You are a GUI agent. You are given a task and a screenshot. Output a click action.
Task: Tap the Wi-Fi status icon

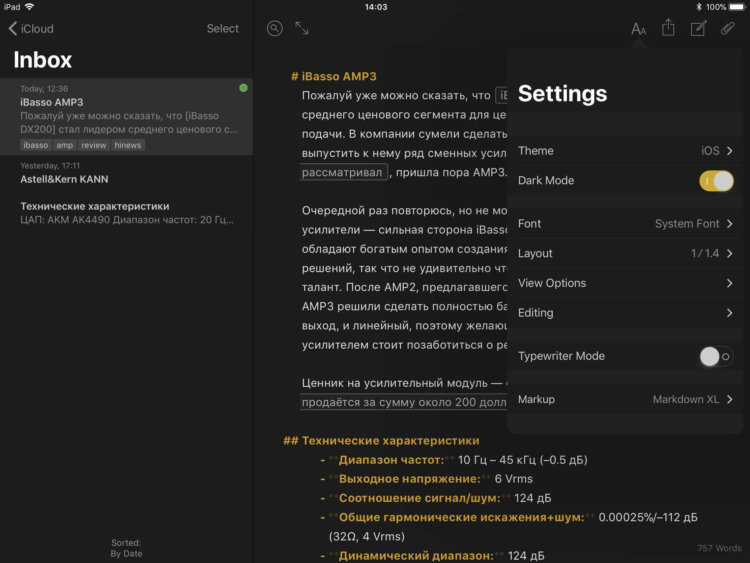[30, 7]
